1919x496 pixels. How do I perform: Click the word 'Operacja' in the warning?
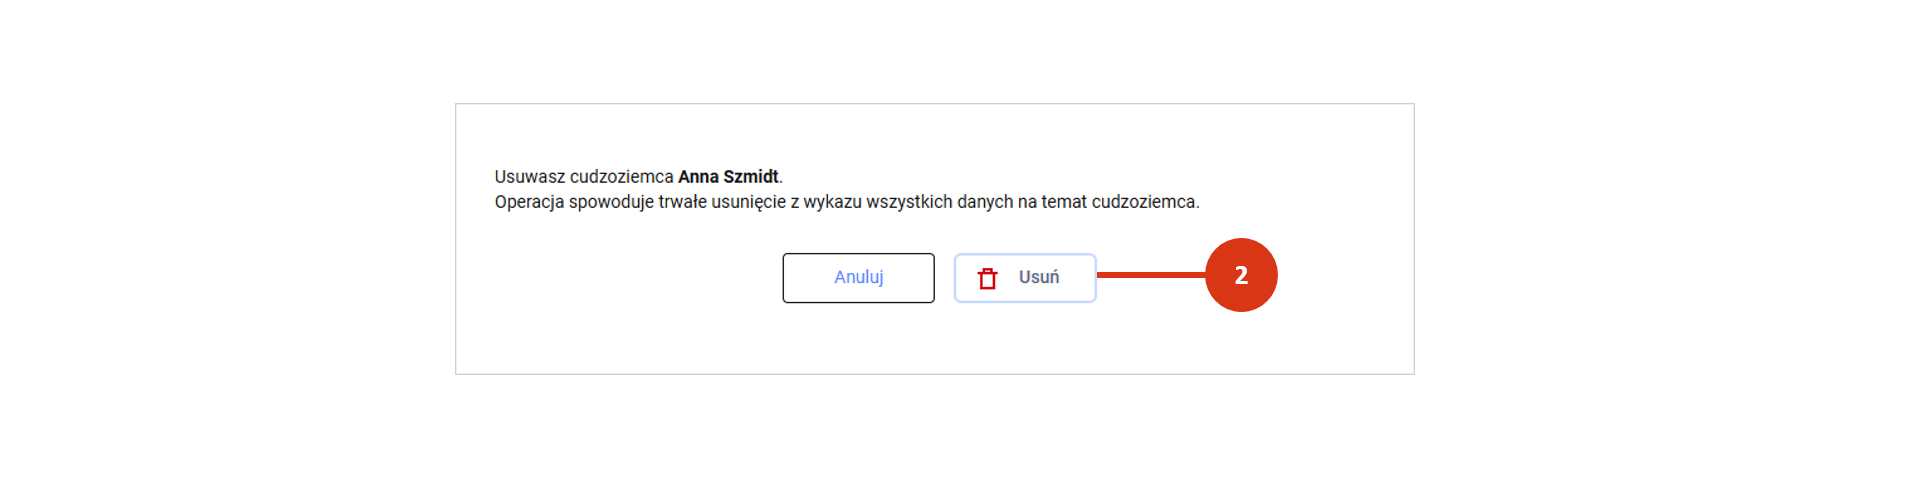point(529,202)
